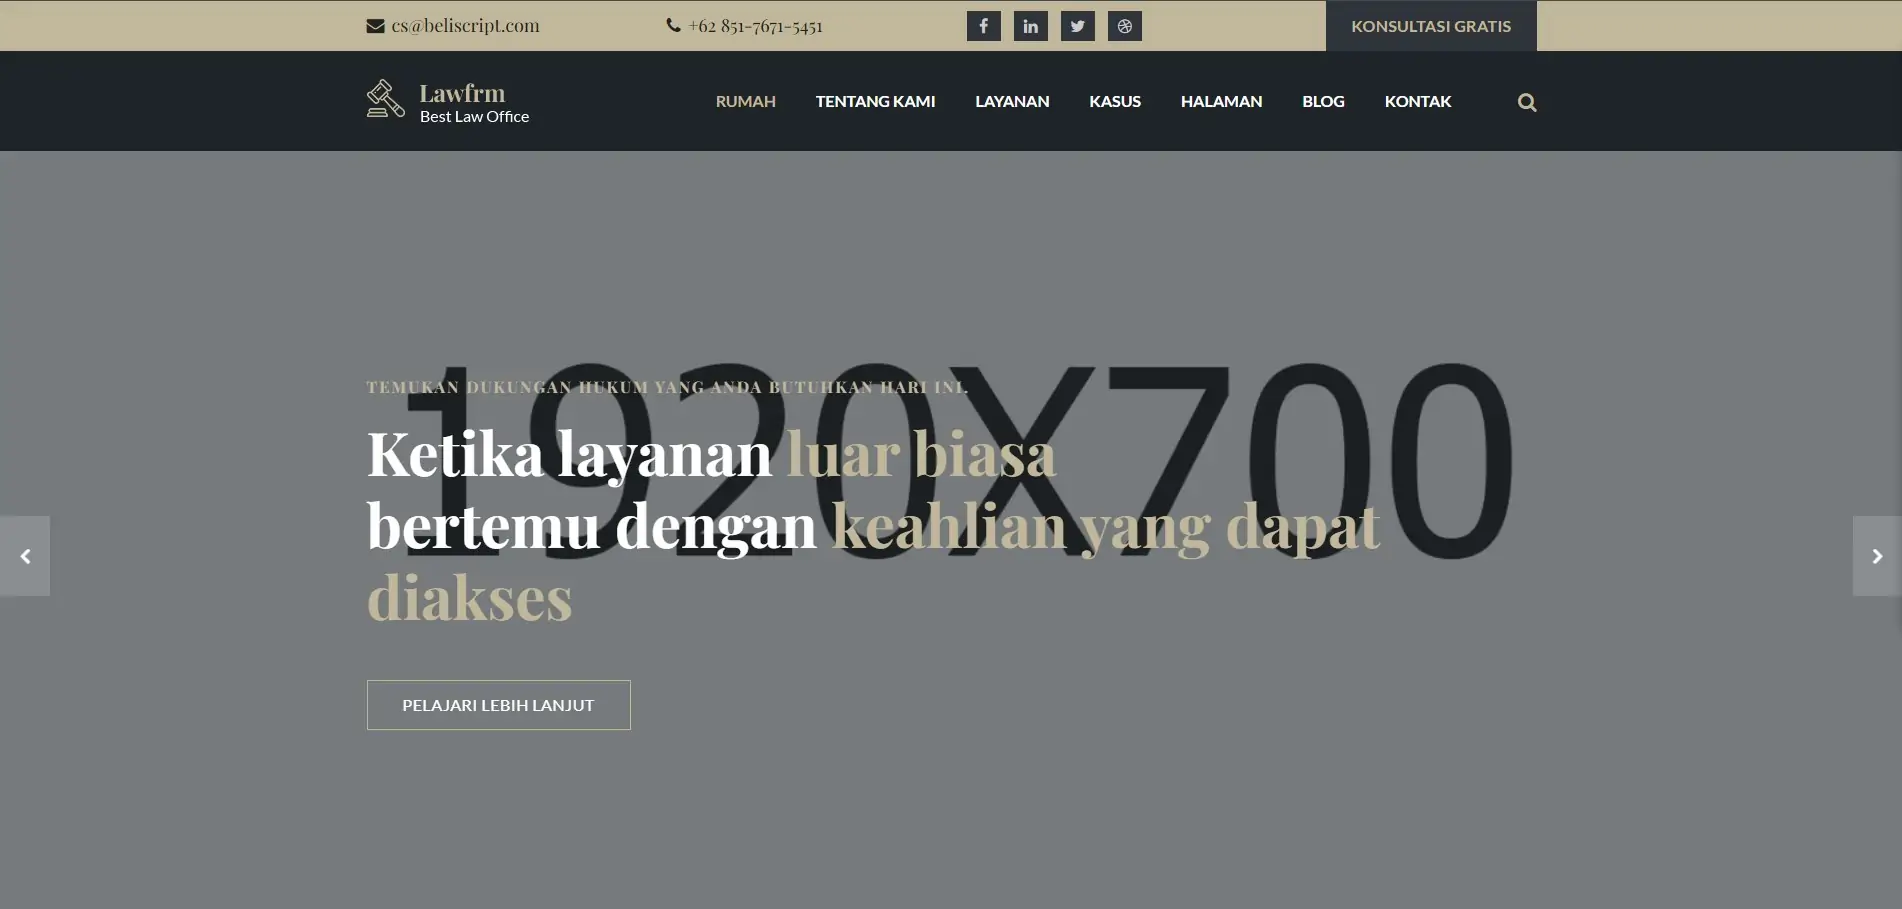Click the cs@beliscript.com email link
This screenshot has width=1902, height=909.
465,26
